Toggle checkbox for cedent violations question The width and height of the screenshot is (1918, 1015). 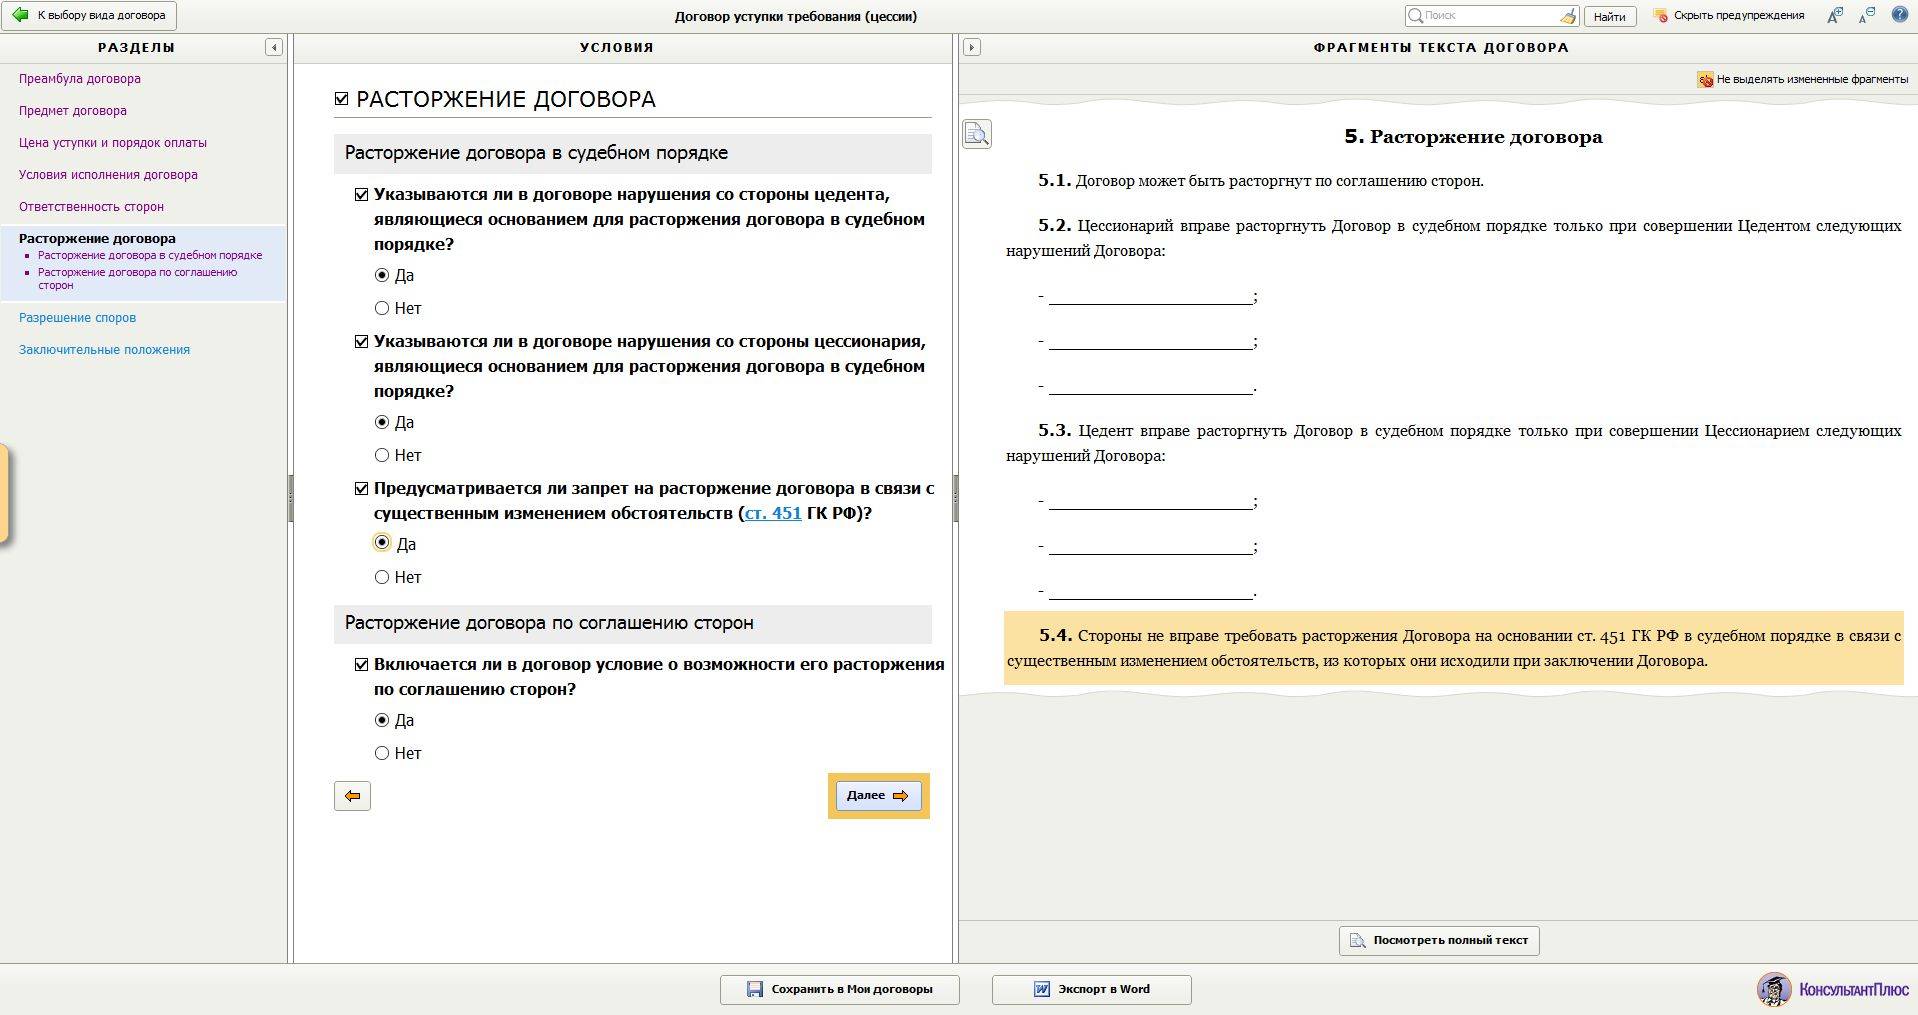(x=362, y=195)
